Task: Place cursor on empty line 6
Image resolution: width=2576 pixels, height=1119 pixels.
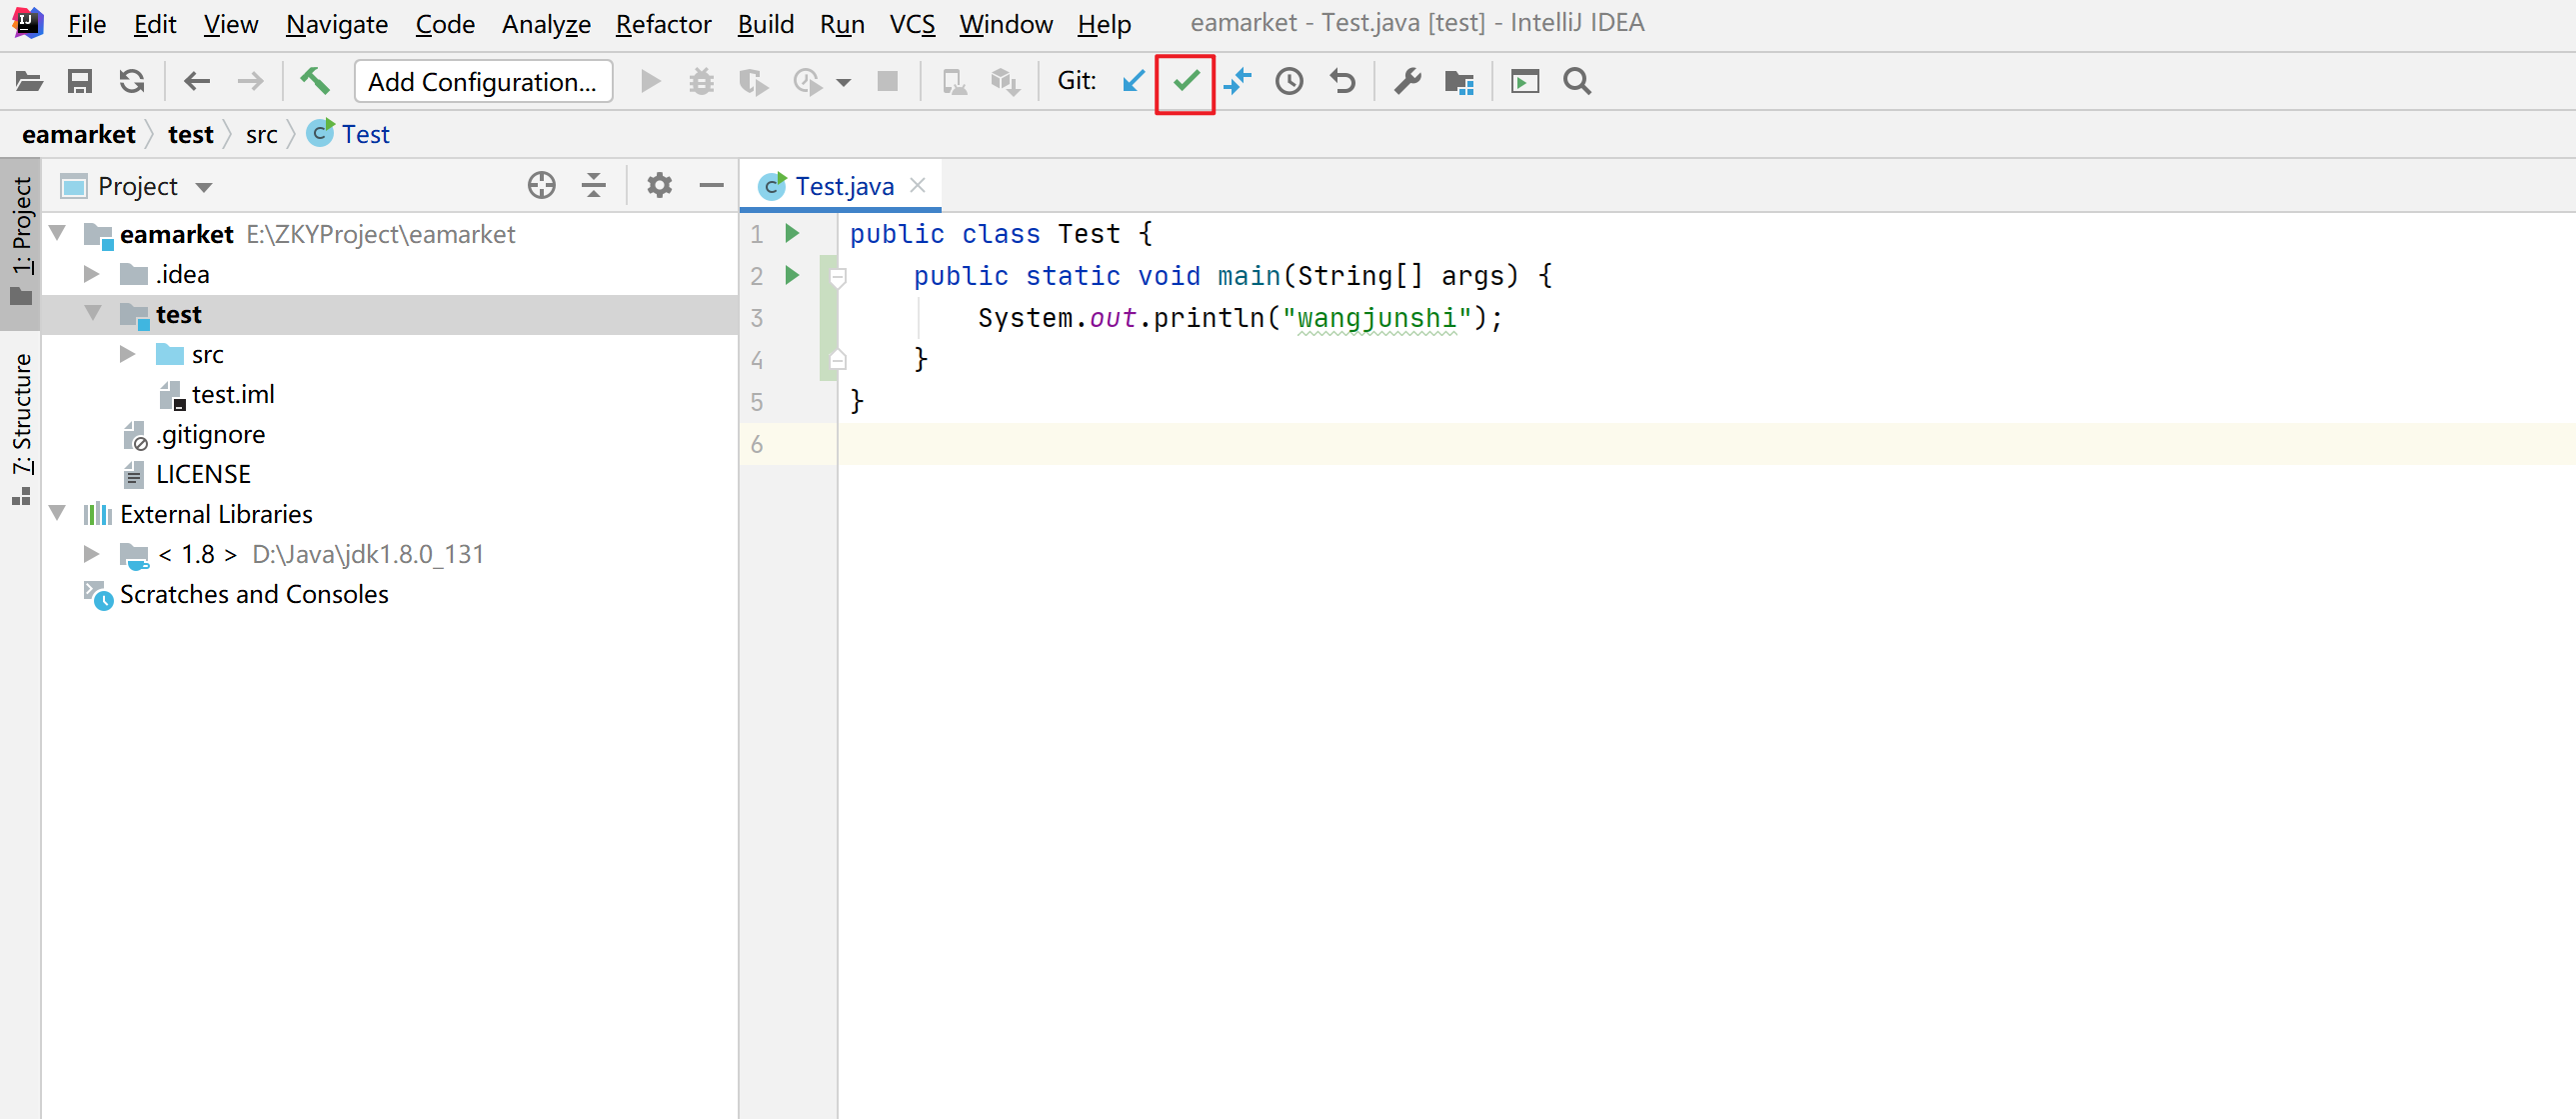Action: click(1706, 443)
